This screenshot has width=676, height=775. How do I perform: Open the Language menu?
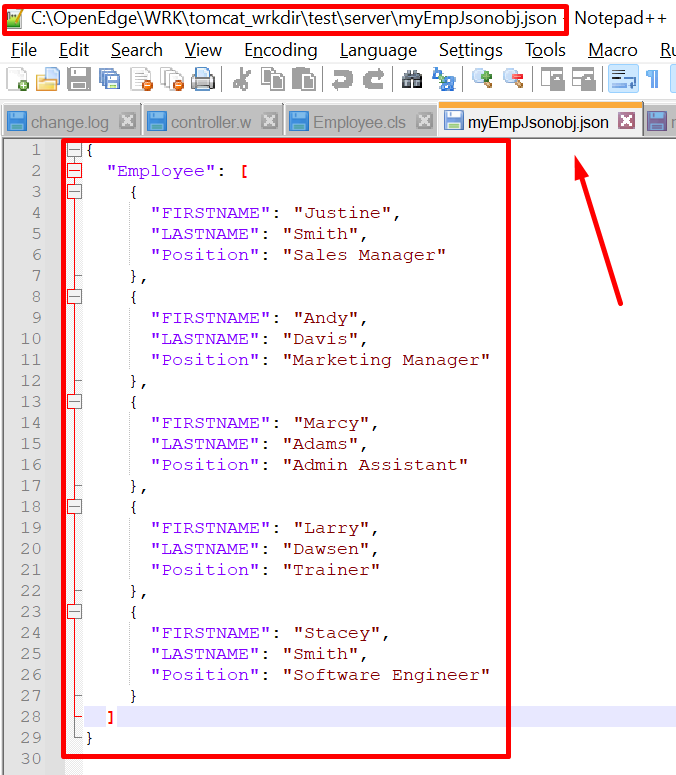(x=378, y=50)
